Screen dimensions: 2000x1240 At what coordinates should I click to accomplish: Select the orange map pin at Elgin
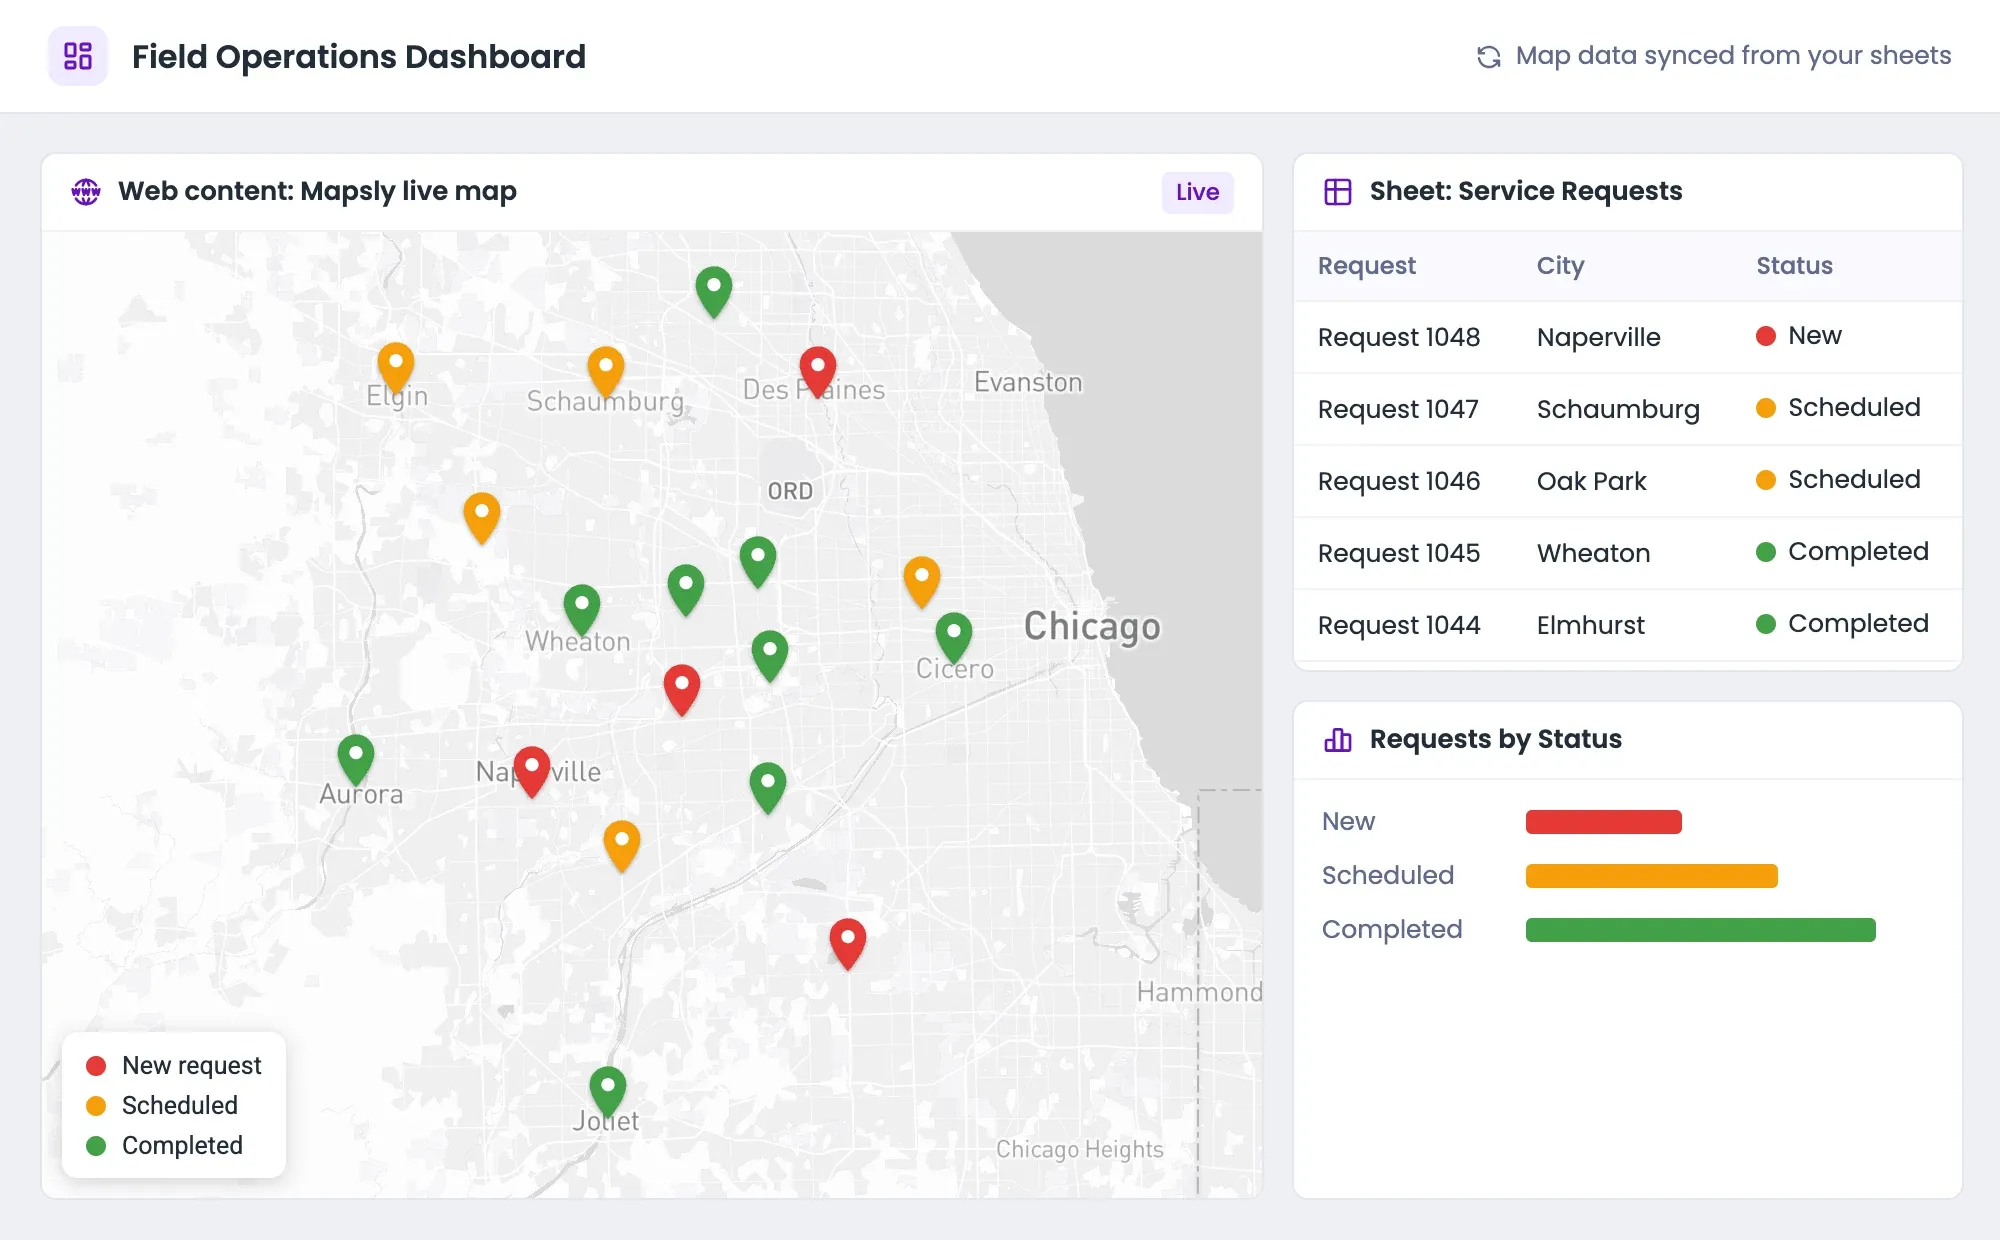[x=396, y=367]
